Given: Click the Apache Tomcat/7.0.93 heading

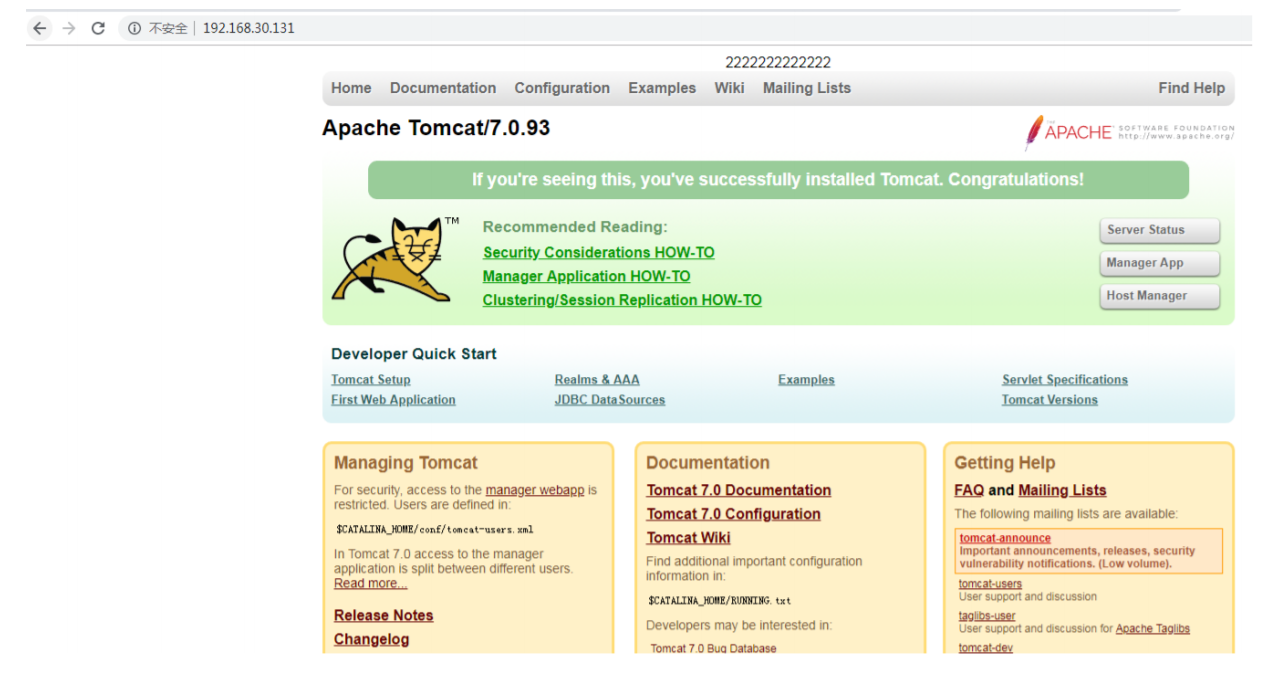Looking at the screenshot, I should click(436, 128).
